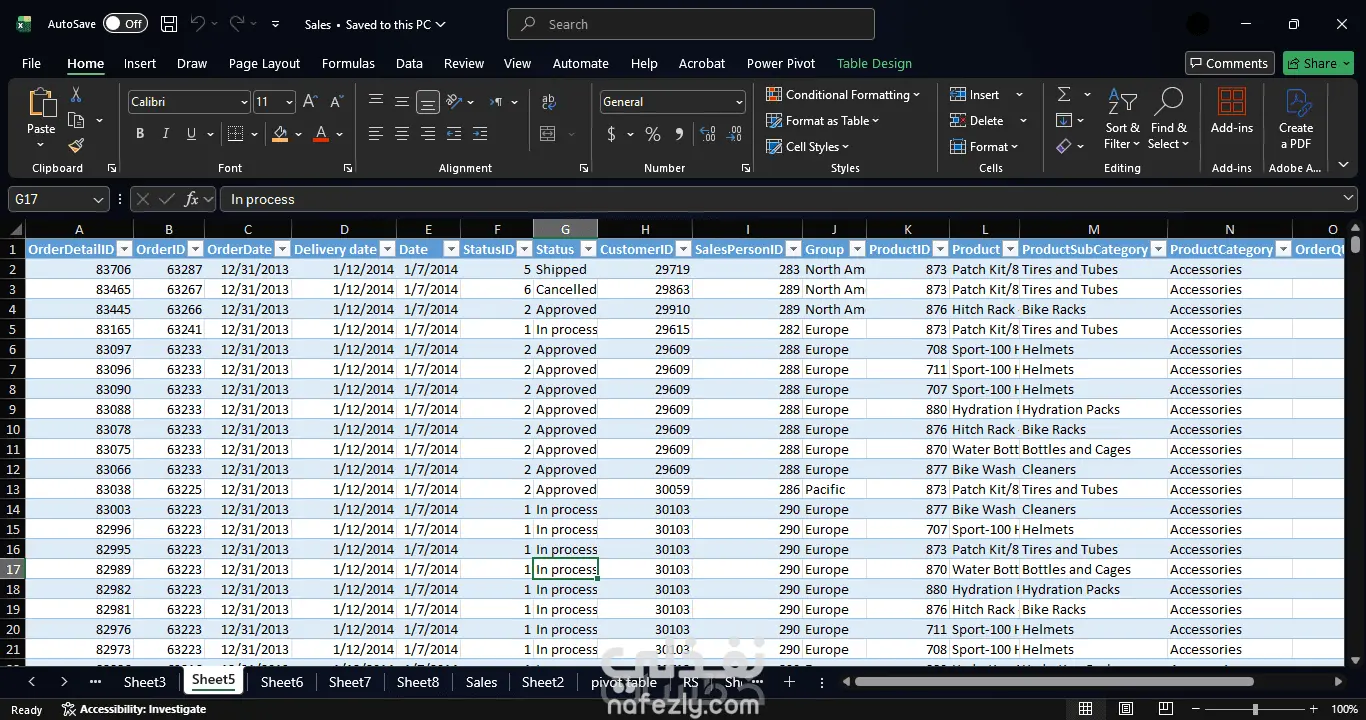Apply Comma Style number format
Viewport: 1366px width, 720px height.
click(679, 134)
